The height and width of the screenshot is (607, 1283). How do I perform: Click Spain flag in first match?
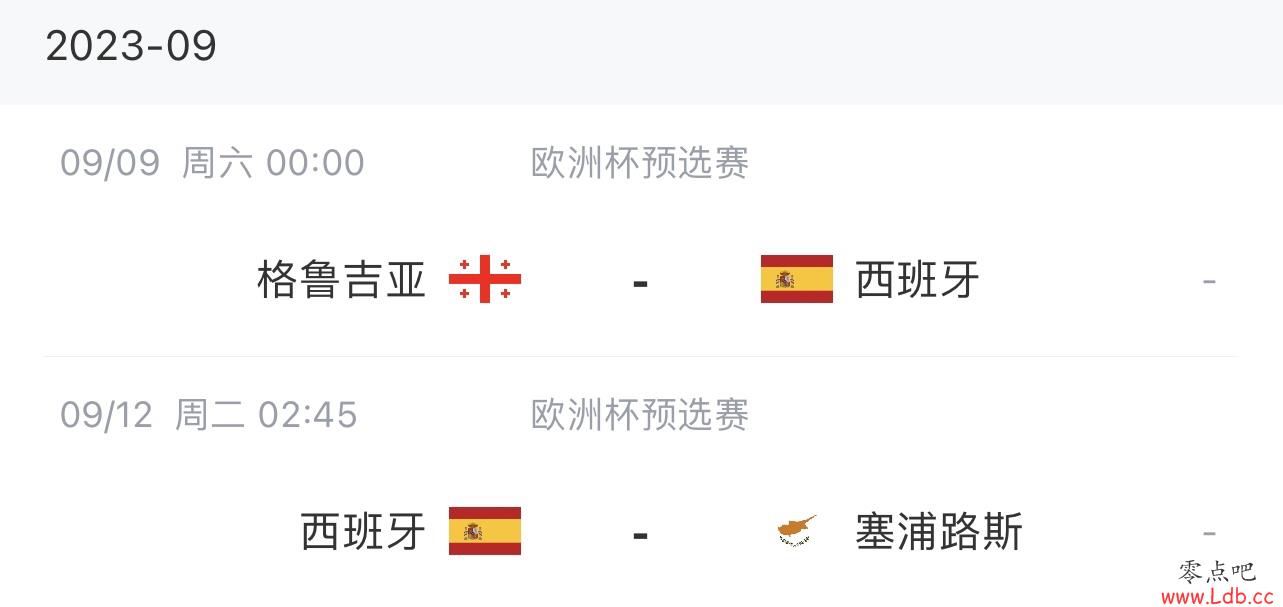pyautogui.click(x=797, y=279)
